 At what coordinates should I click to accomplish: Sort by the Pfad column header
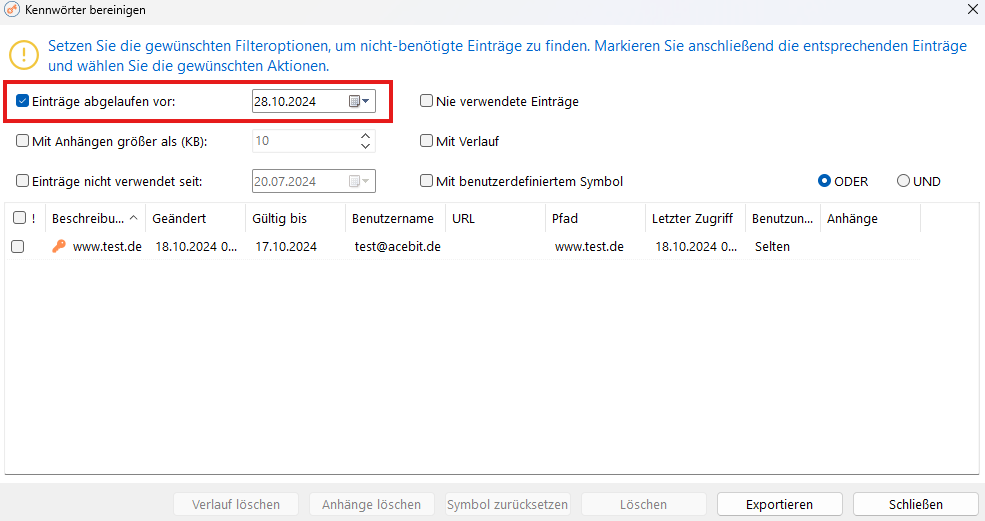pos(595,218)
